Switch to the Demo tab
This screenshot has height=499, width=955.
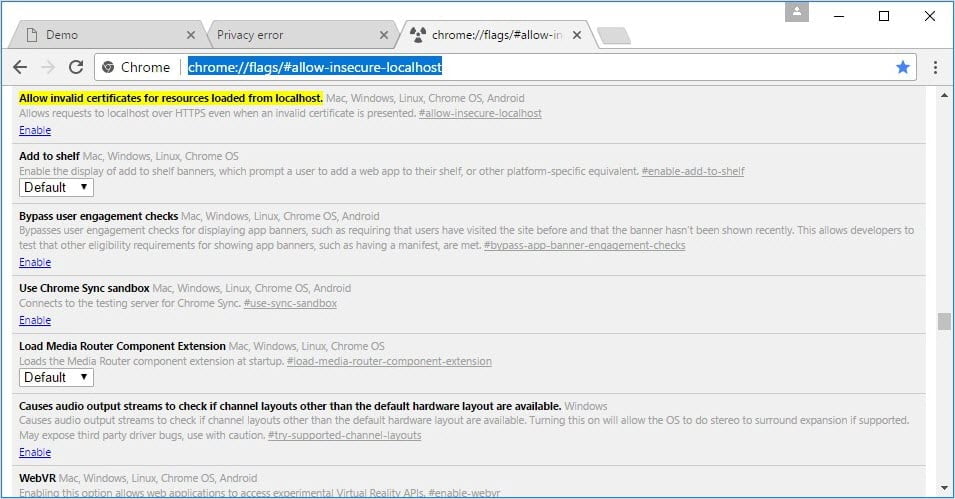tap(100, 35)
